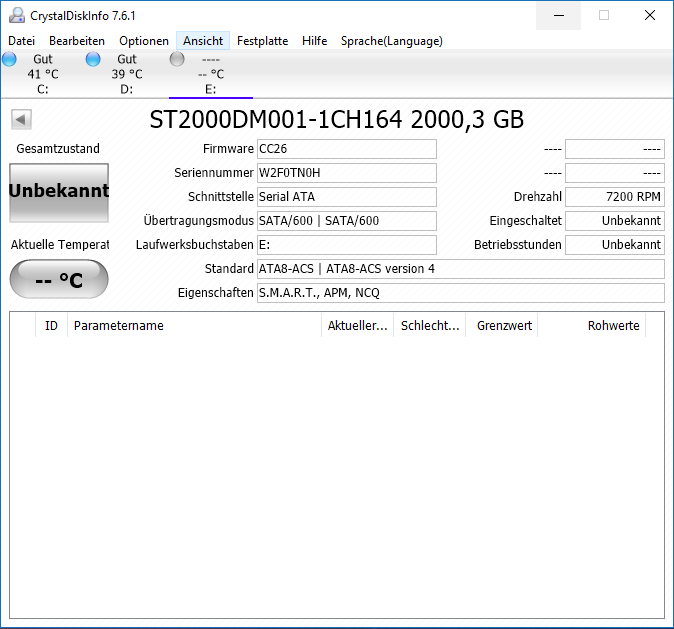
Task: Click the Drehzahl field 7200 RPM
Action: pyautogui.click(x=615, y=197)
